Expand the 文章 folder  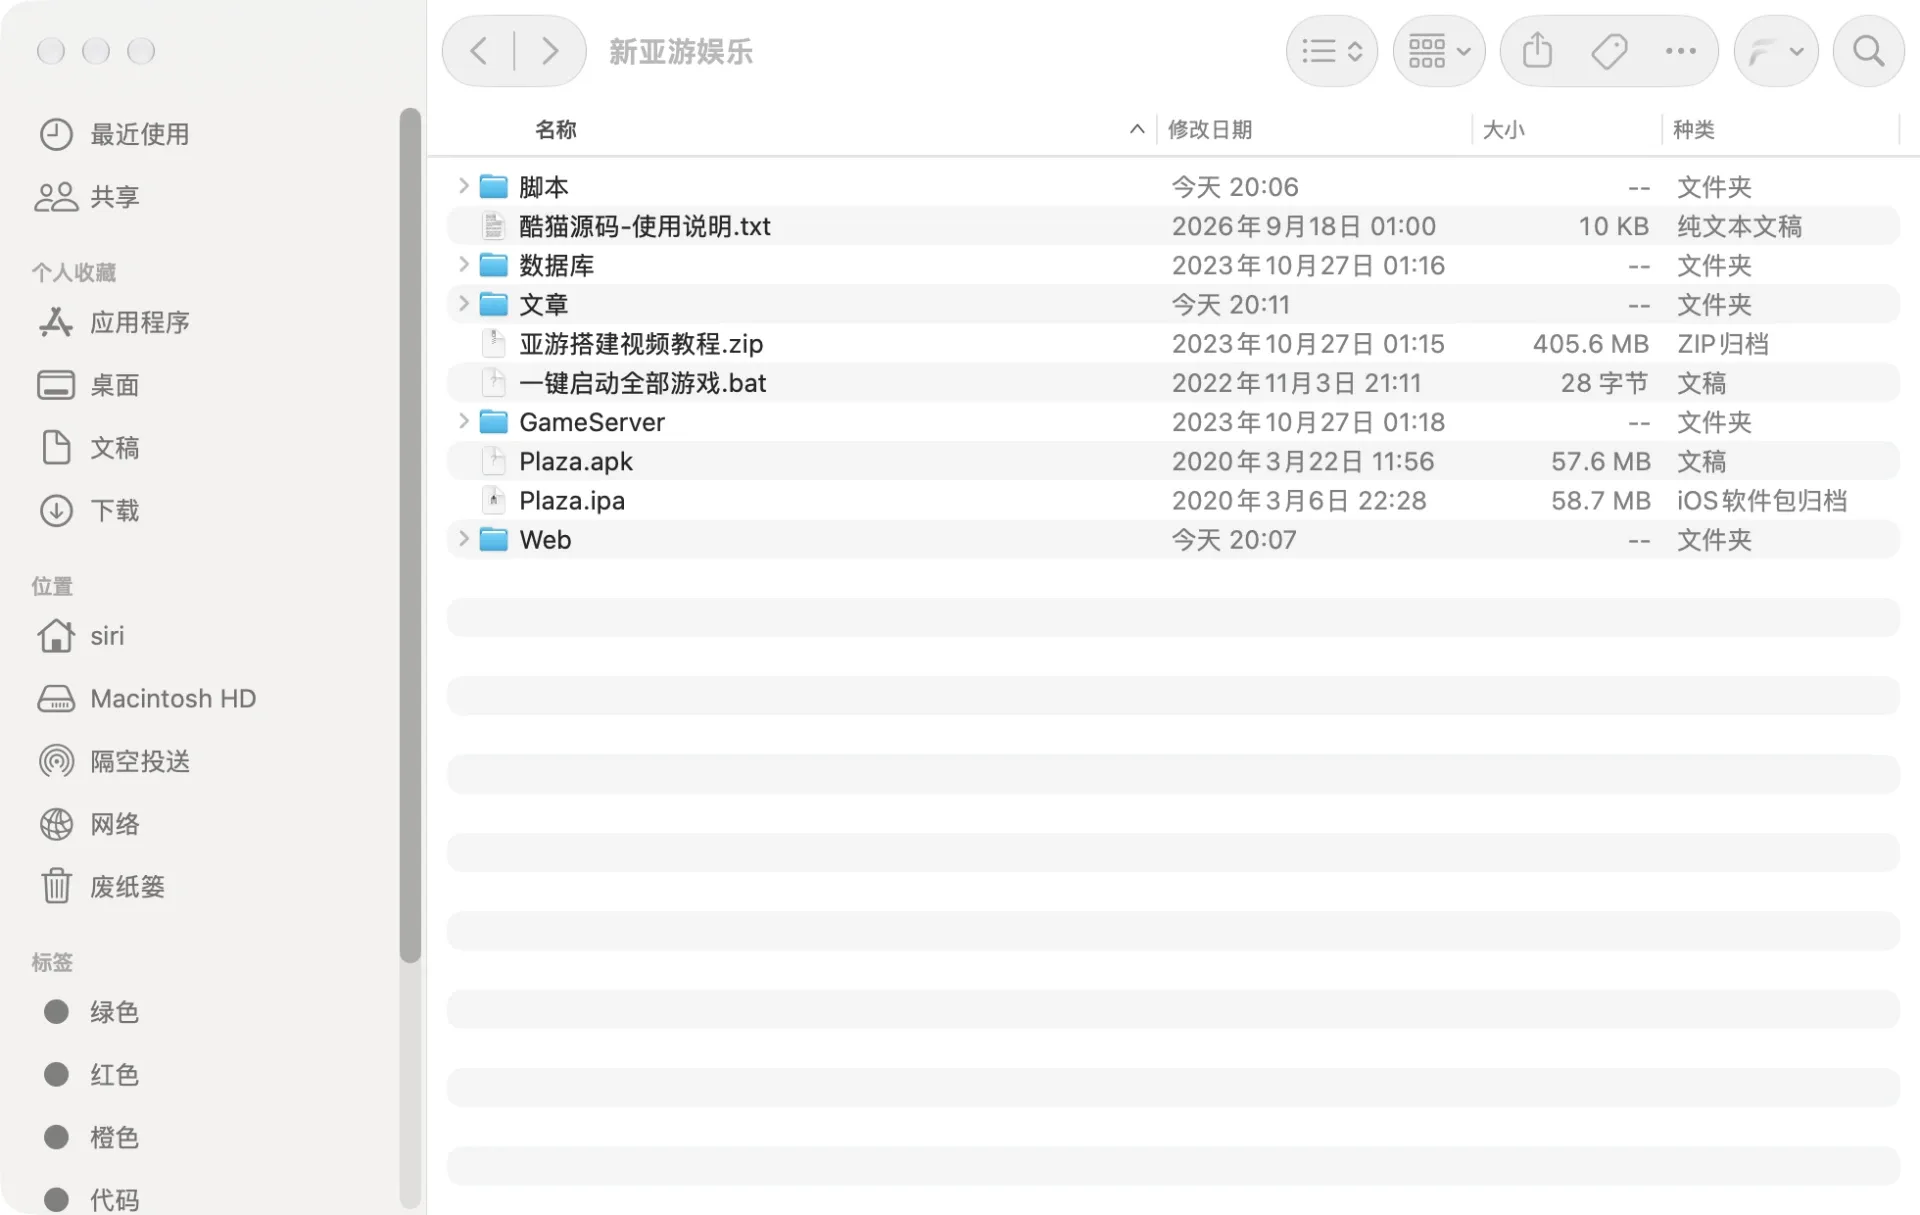pyautogui.click(x=463, y=303)
